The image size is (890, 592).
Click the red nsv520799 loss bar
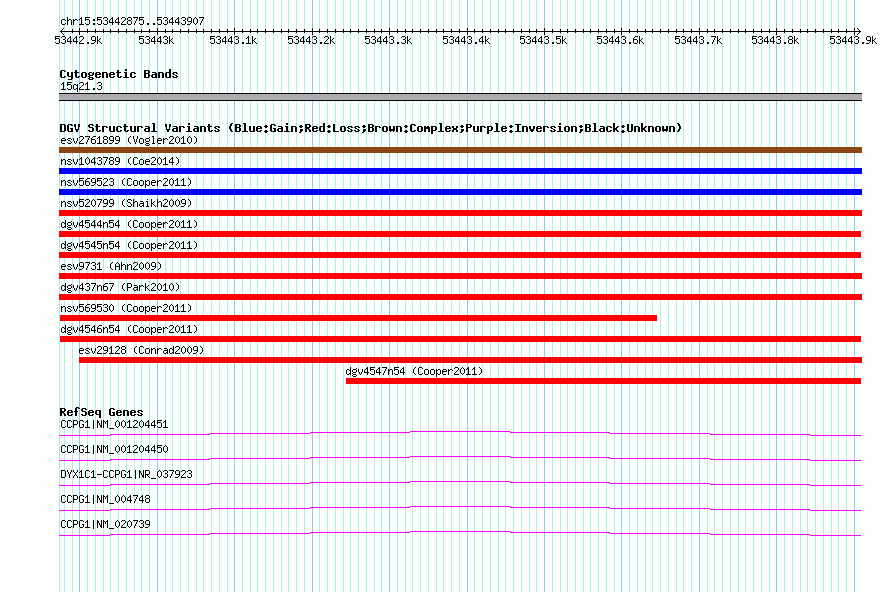[x=460, y=213]
